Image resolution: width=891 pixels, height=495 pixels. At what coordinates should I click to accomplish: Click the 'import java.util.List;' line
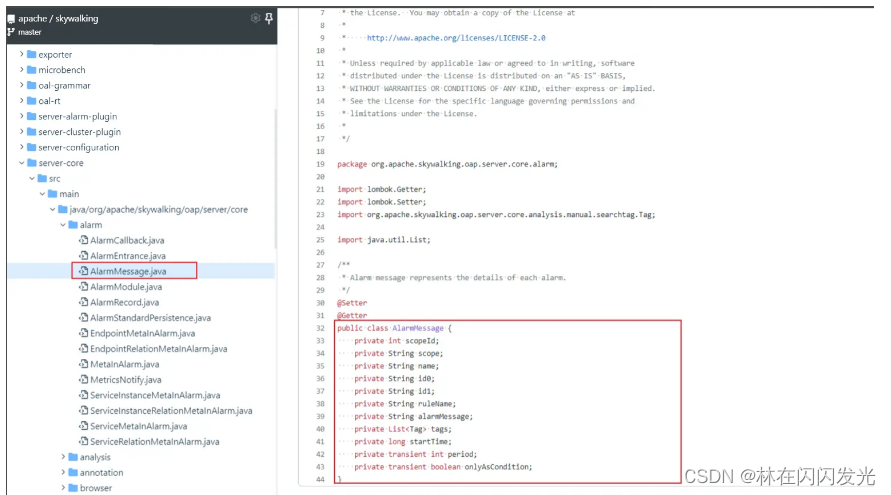point(384,240)
